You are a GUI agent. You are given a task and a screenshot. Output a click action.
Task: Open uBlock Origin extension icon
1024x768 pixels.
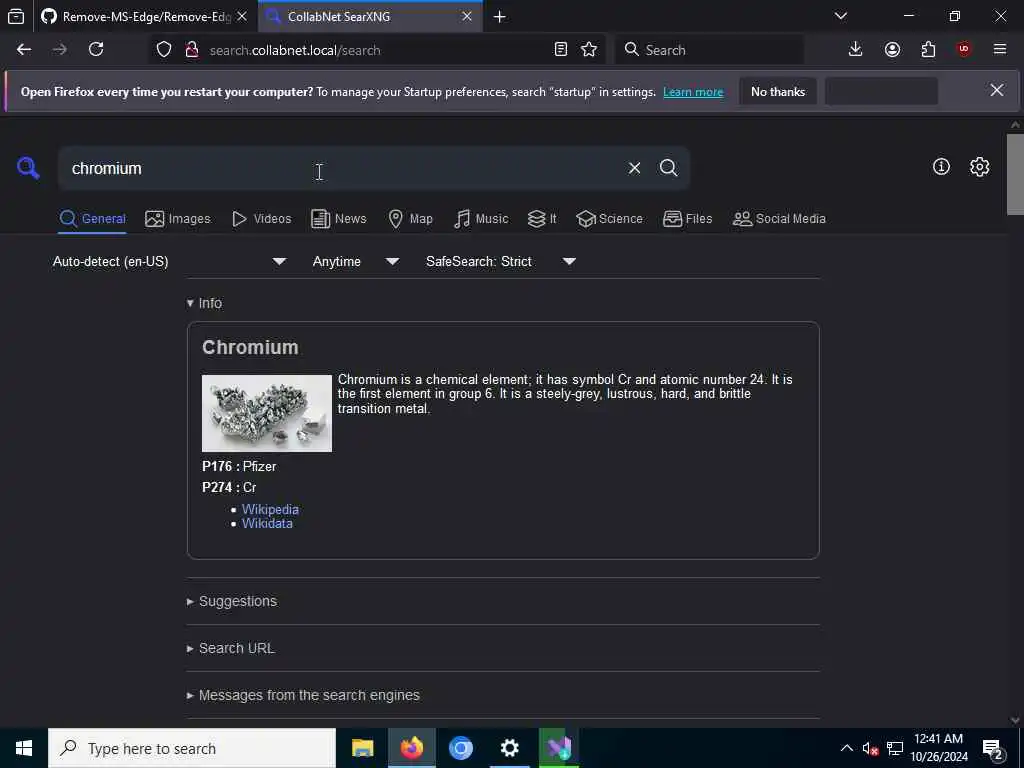[x=964, y=50]
